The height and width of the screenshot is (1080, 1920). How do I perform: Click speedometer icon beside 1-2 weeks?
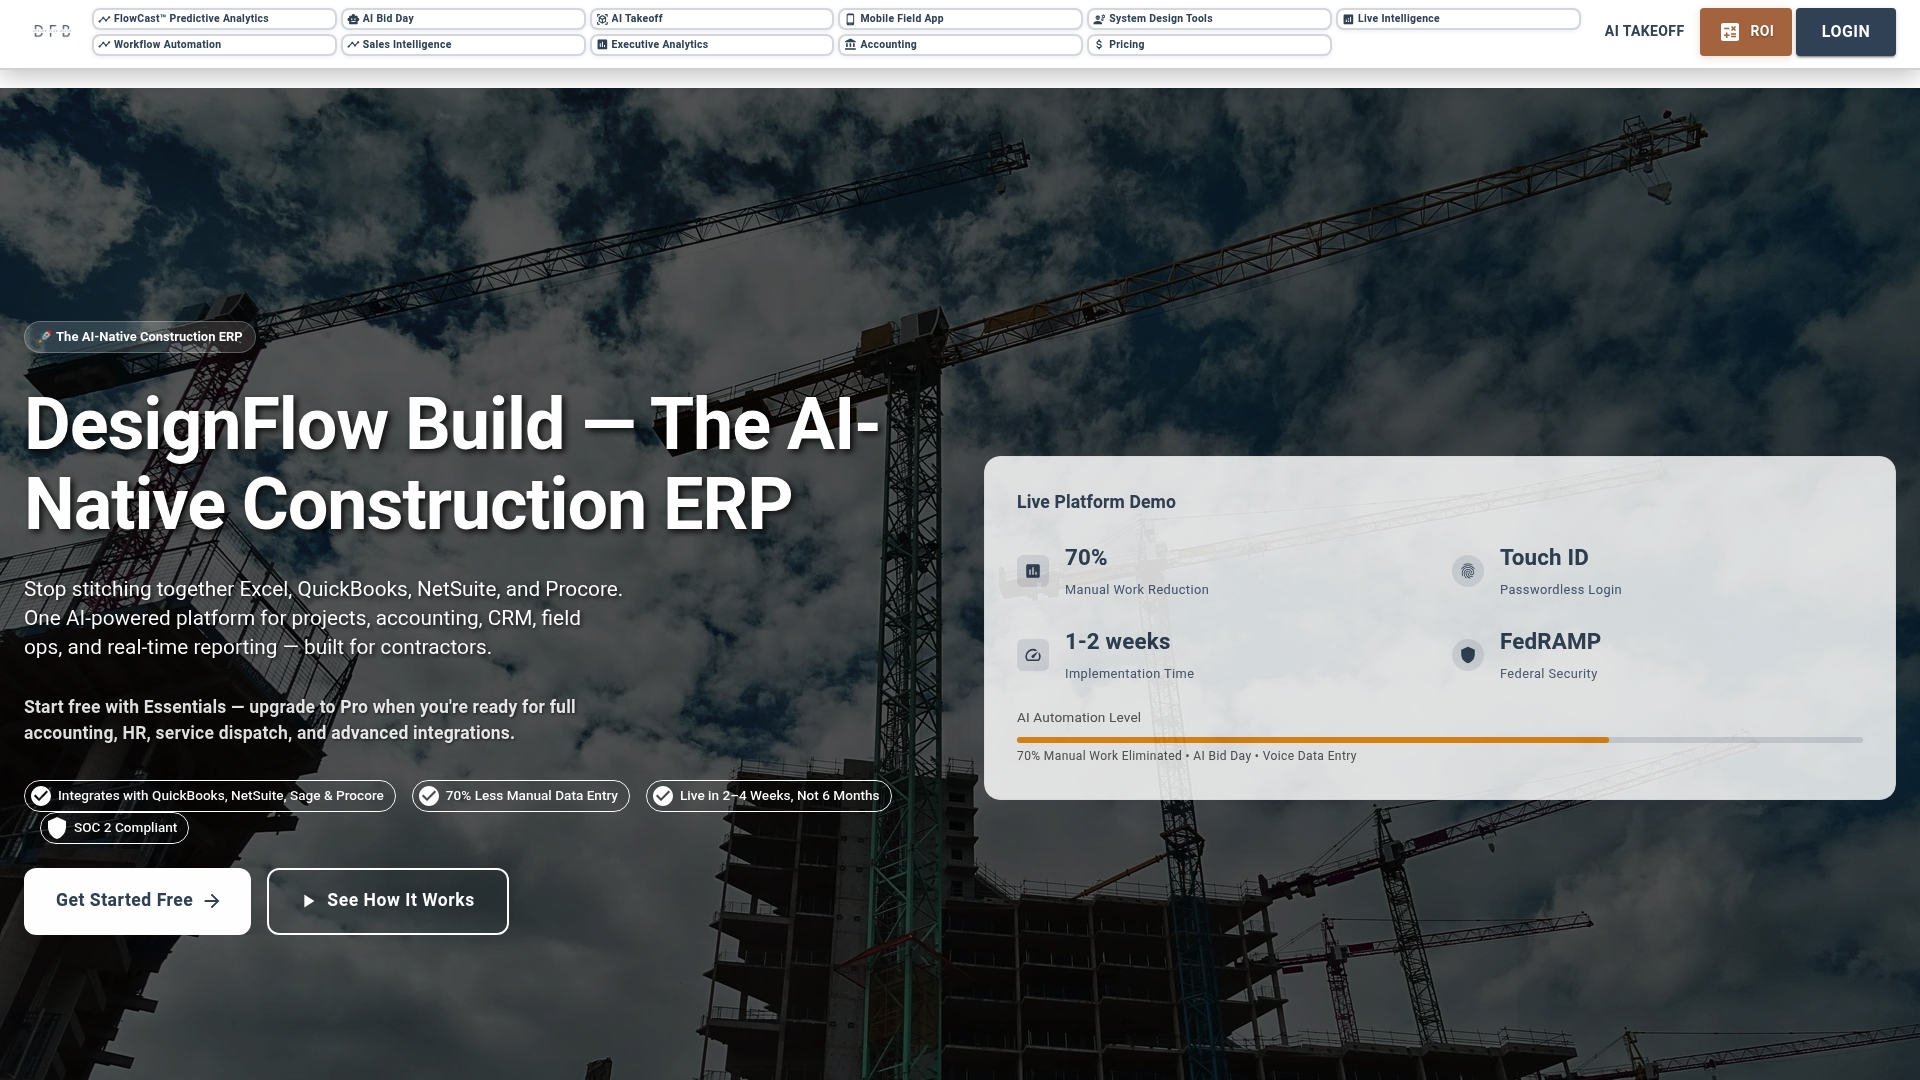coord(1033,655)
